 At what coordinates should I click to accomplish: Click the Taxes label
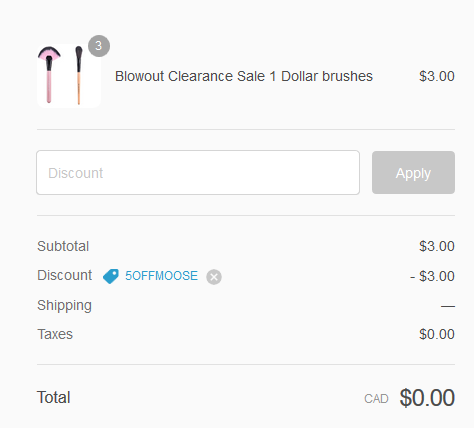pos(55,334)
